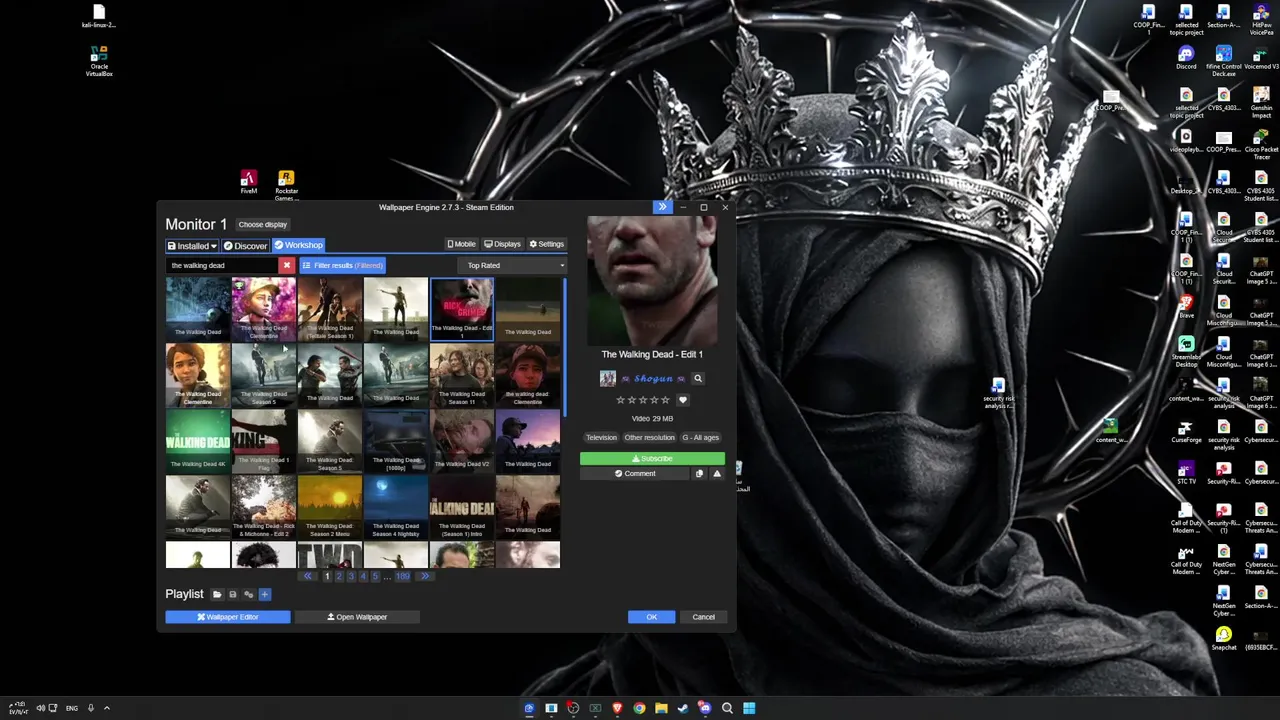Rate wallpaper with the fifth star
The image size is (1280, 720).
[x=665, y=400]
